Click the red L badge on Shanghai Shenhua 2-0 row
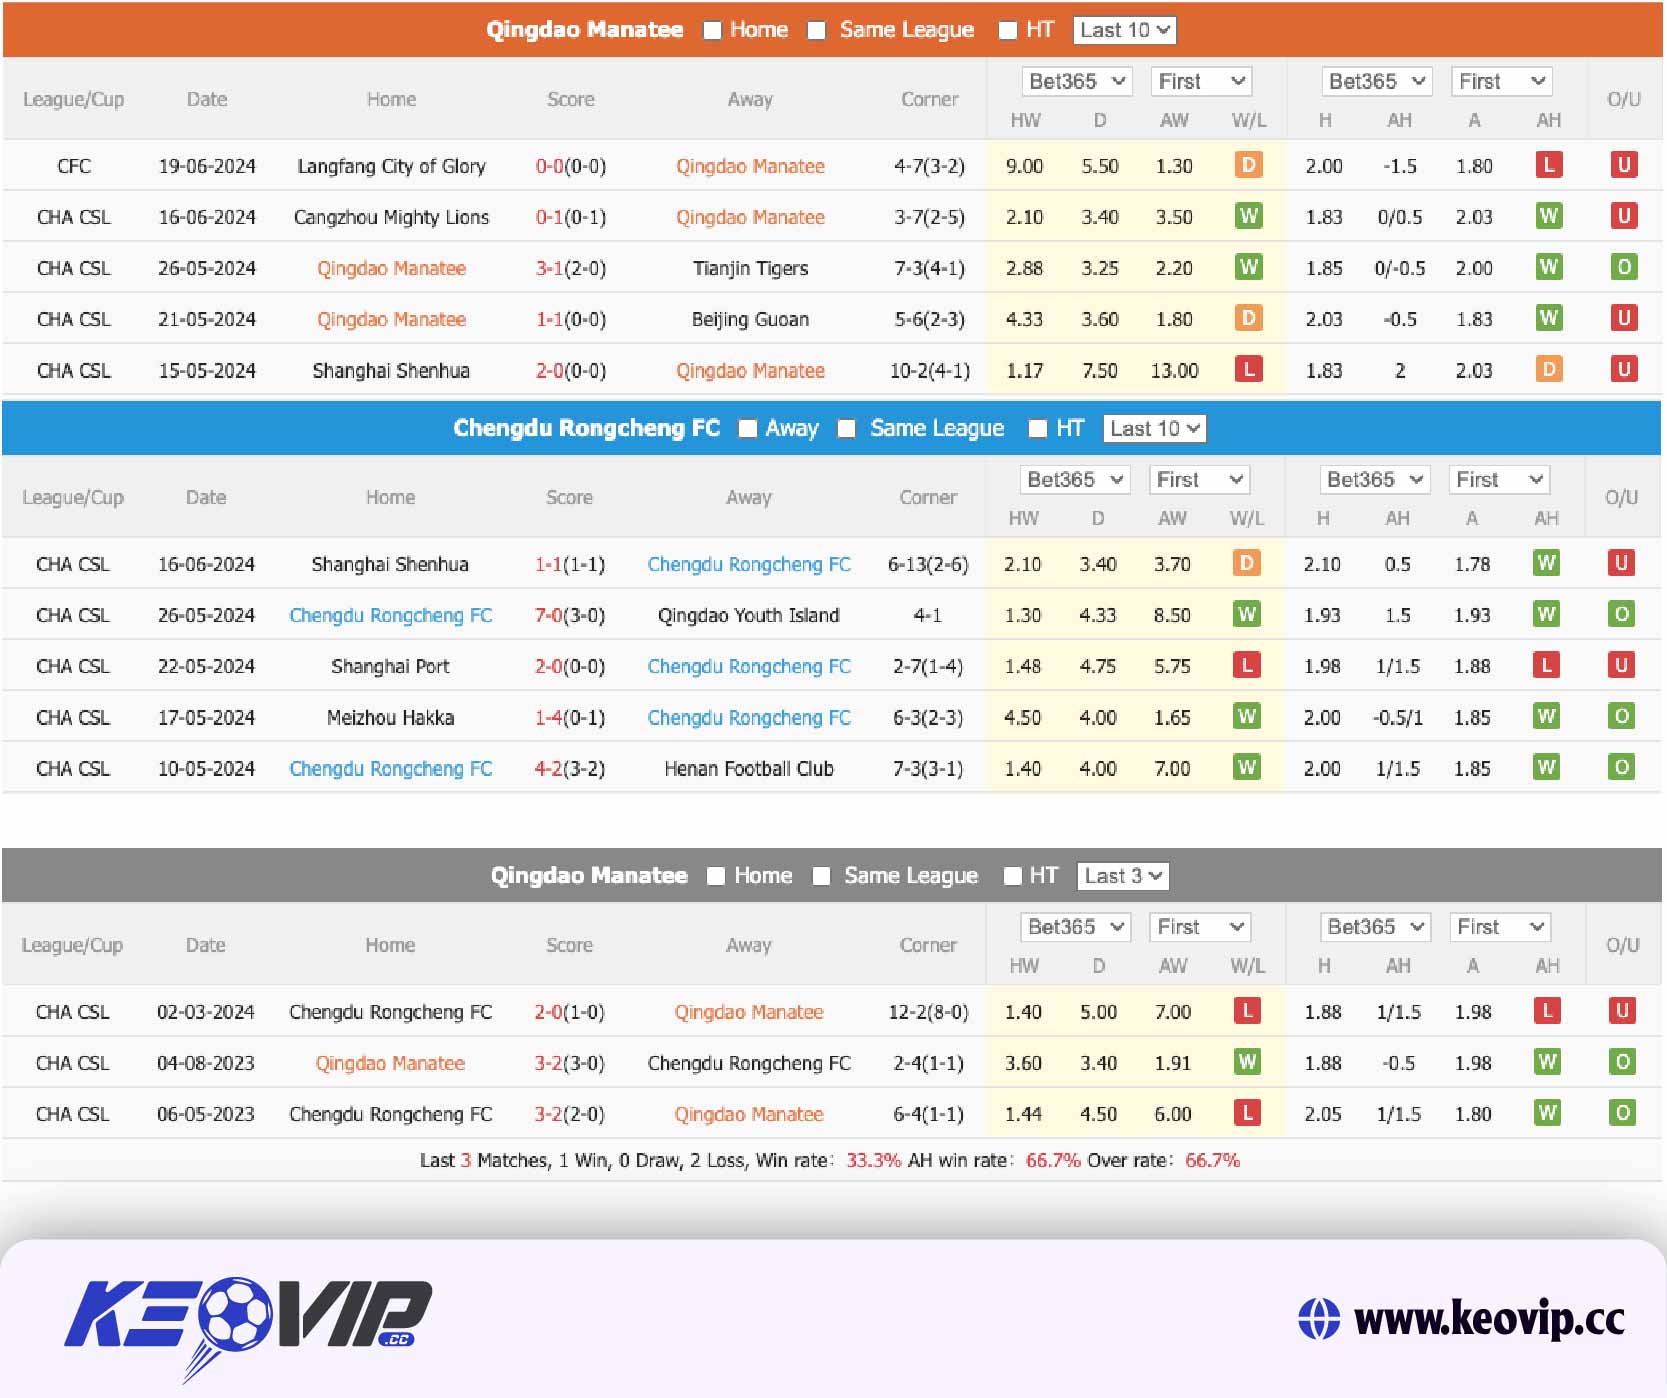This screenshot has height=1398, width=1667. pyautogui.click(x=1248, y=370)
